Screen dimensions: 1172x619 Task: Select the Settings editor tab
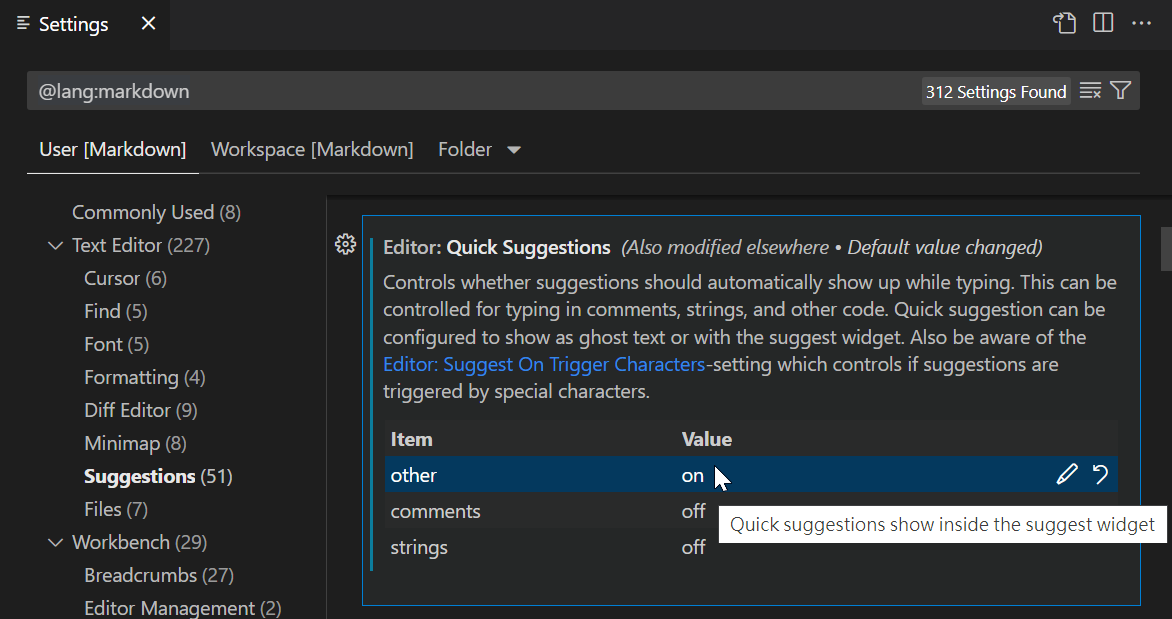point(84,24)
